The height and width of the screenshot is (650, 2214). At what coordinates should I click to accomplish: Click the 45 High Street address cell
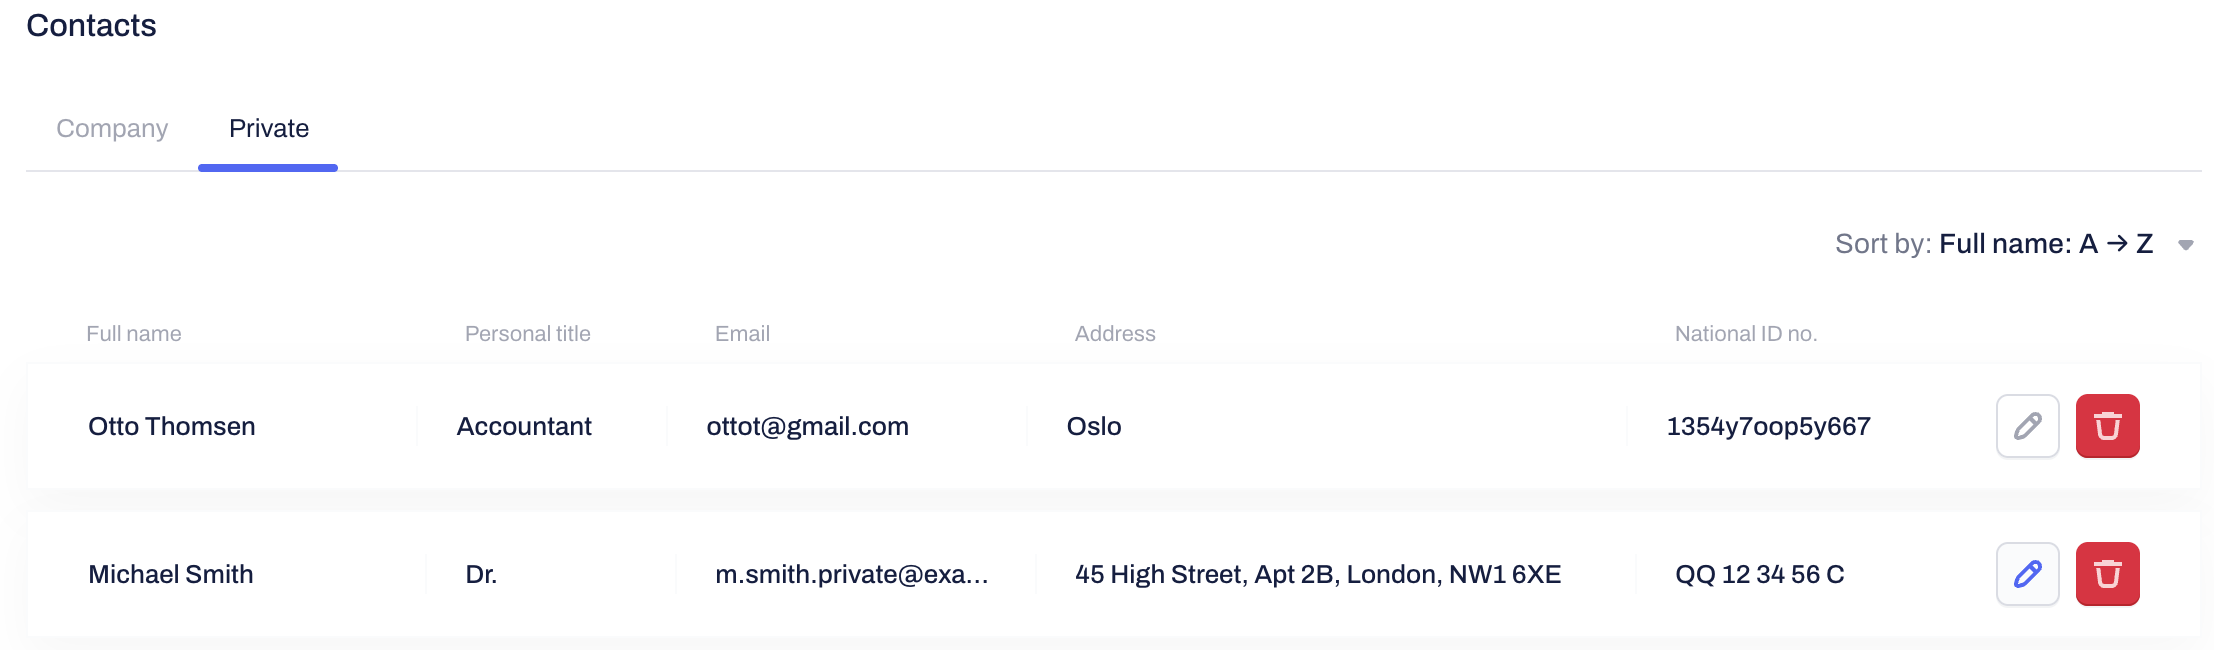point(1317,575)
